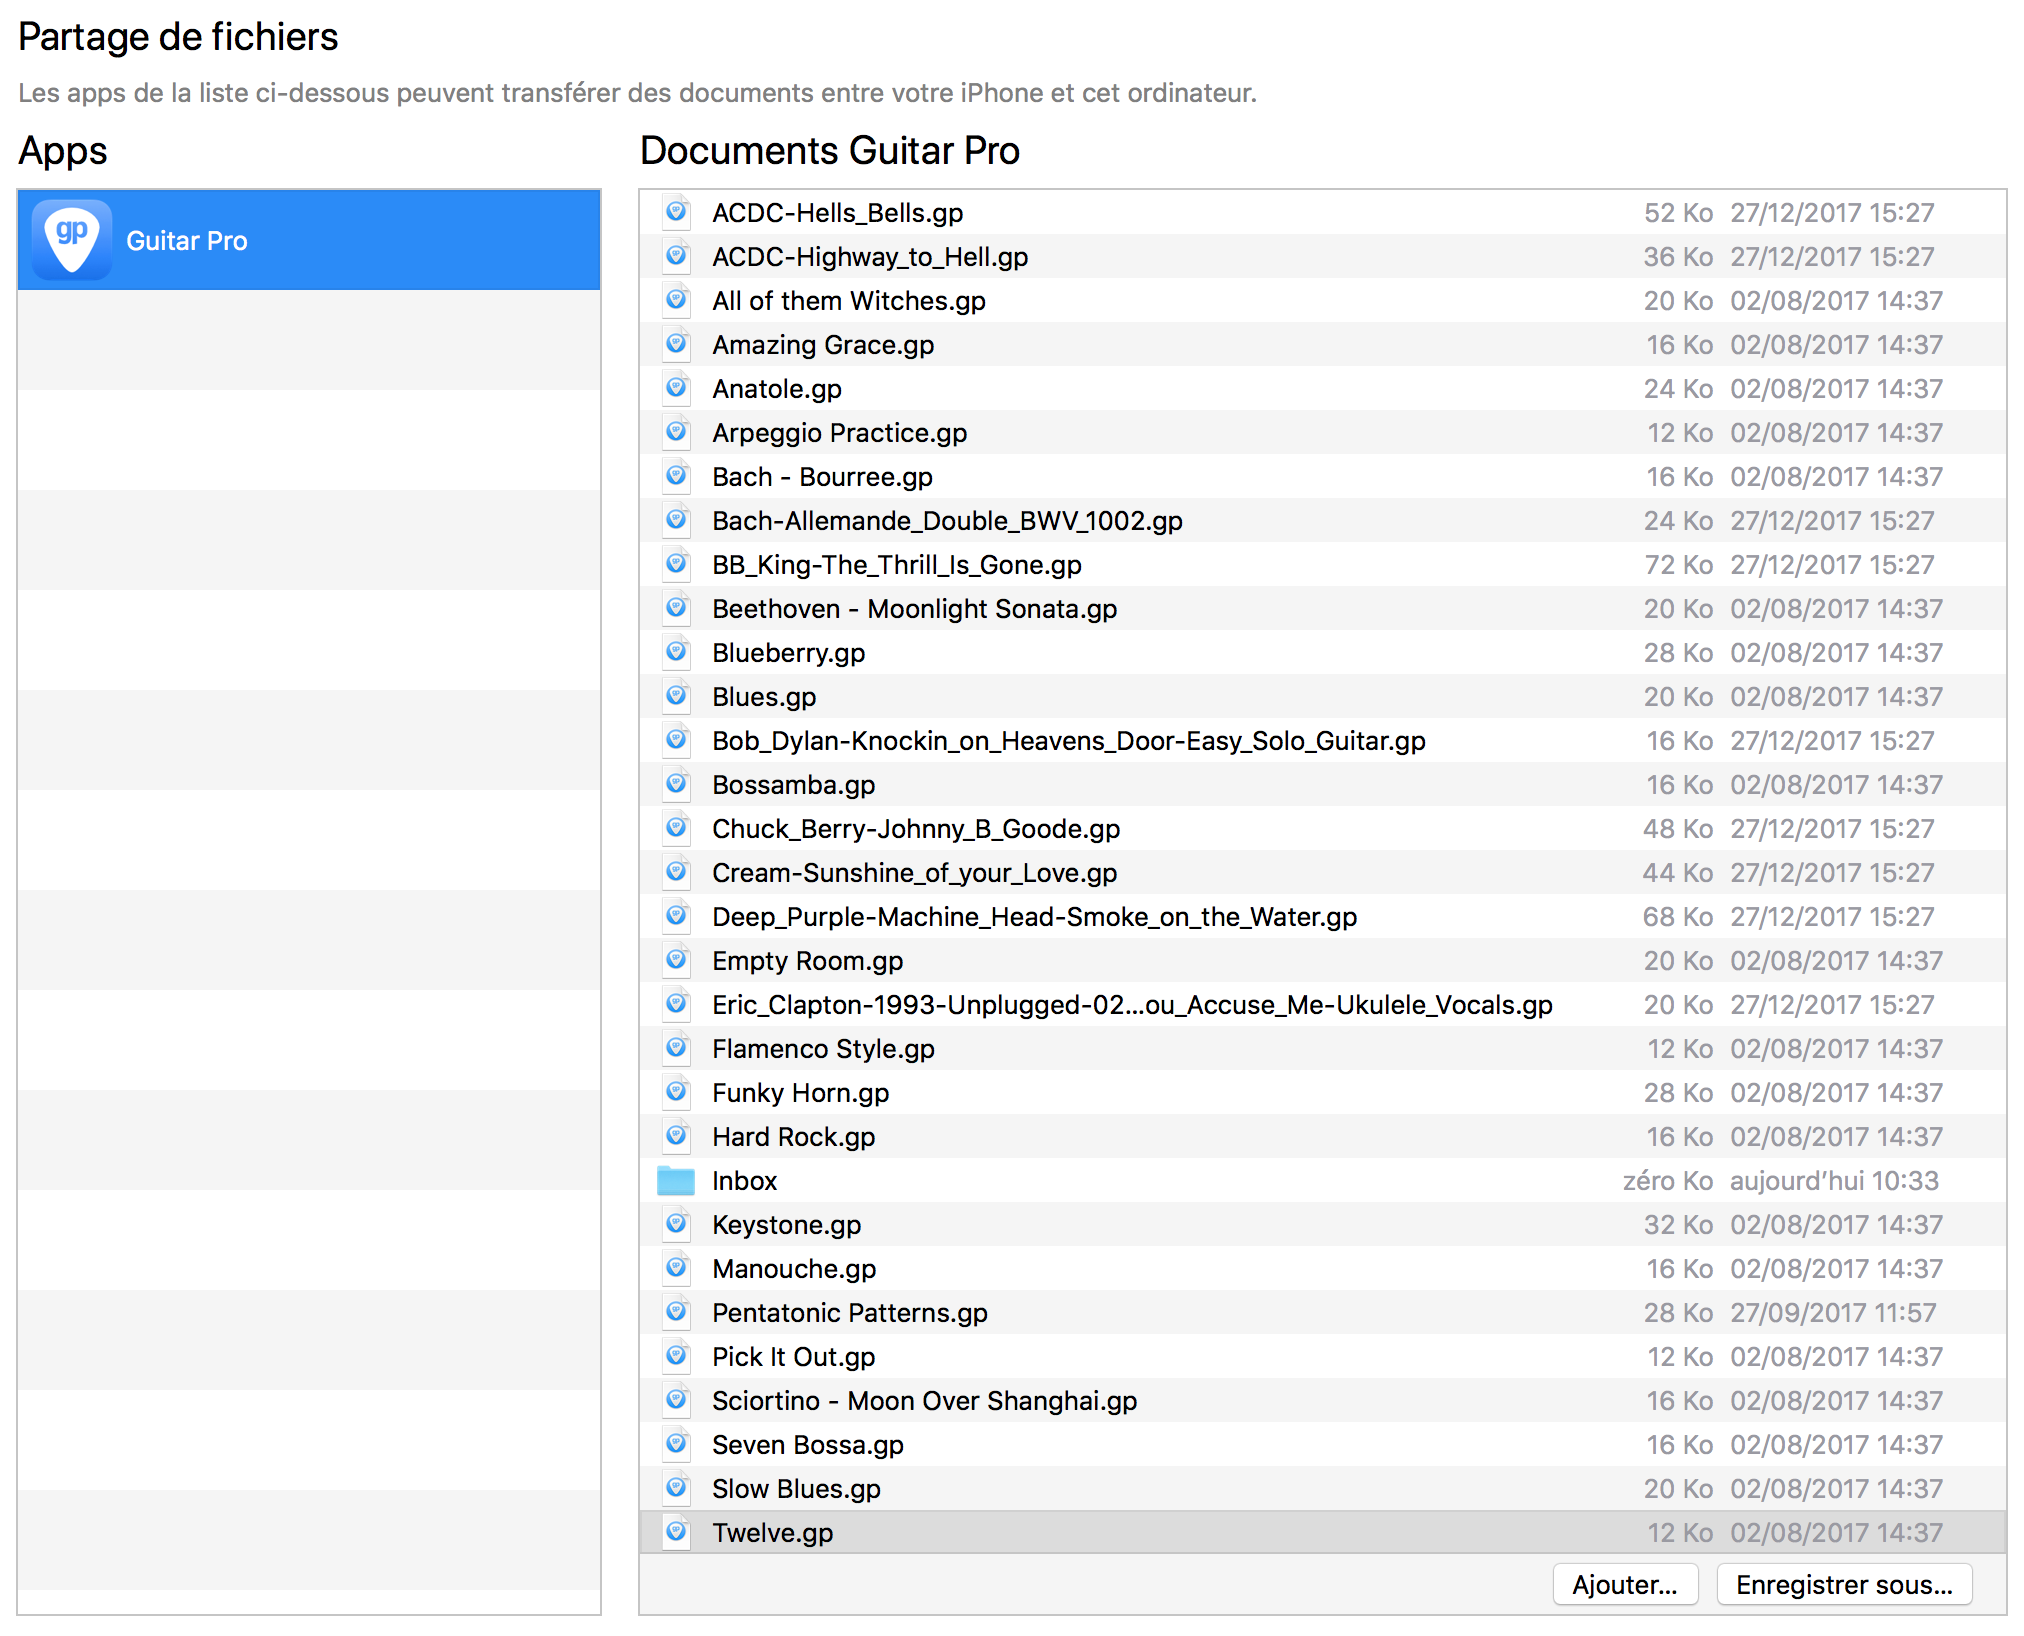This screenshot has width=2024, height=1636.
Task: Click file icon for Funky Horn.gp
Action: click(x=677, y=1093)
